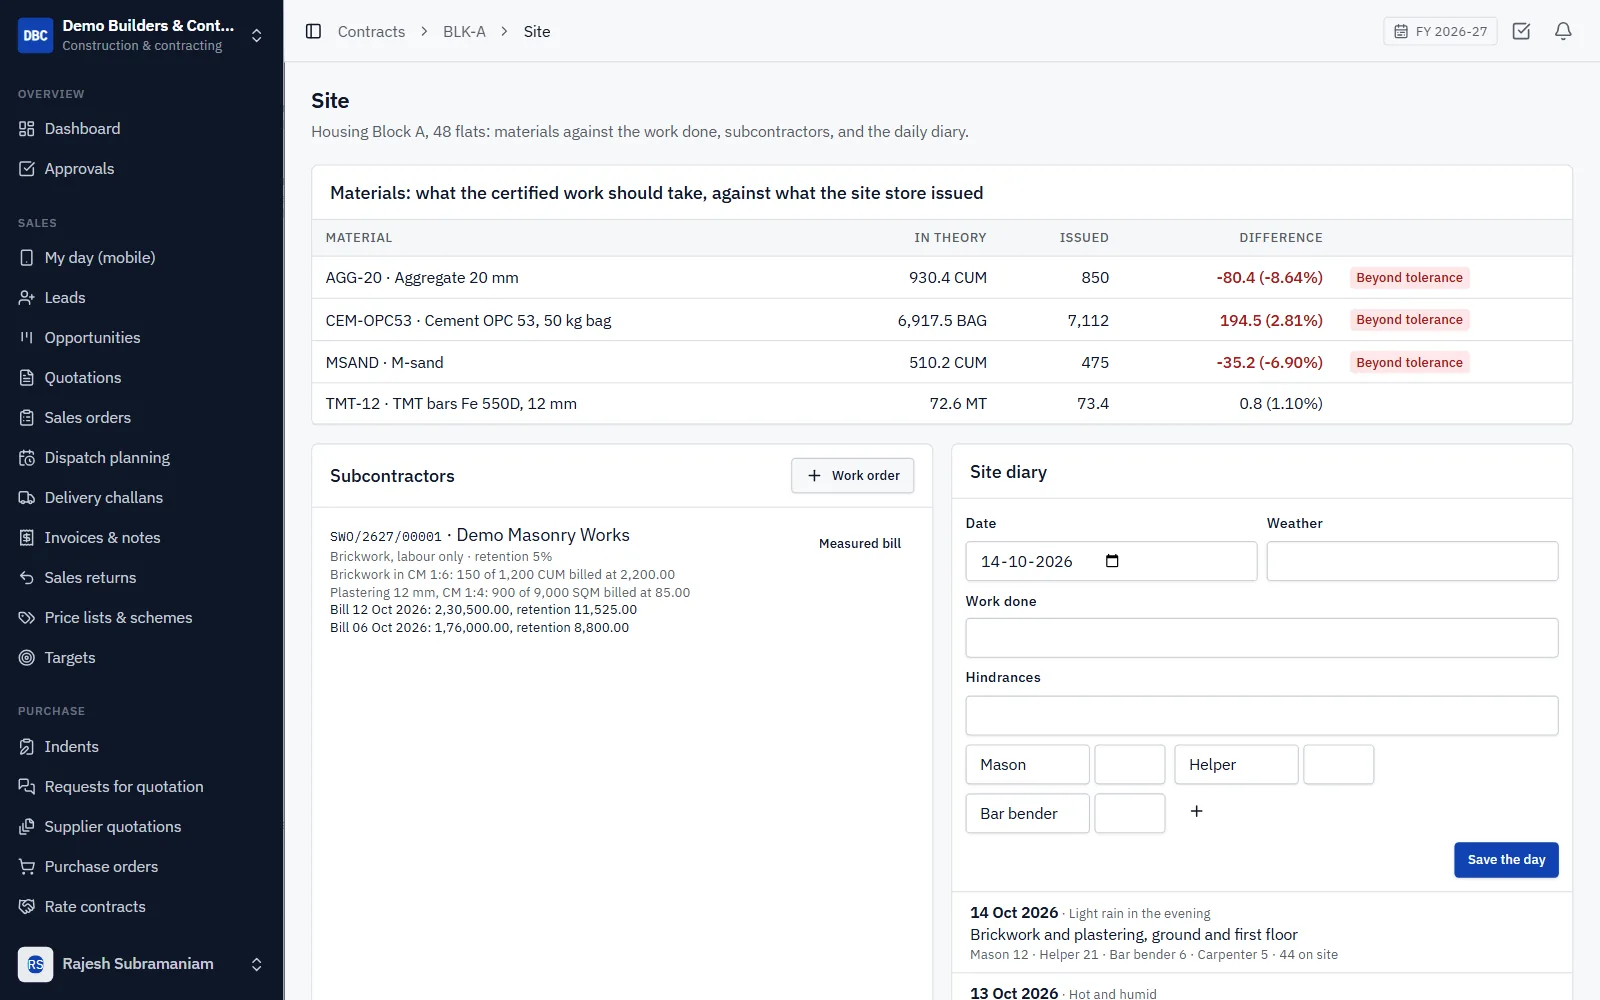Go to BLK-A breadcrumb
Viewport: 1600px width, 1000px height.
tap(464, 31)
